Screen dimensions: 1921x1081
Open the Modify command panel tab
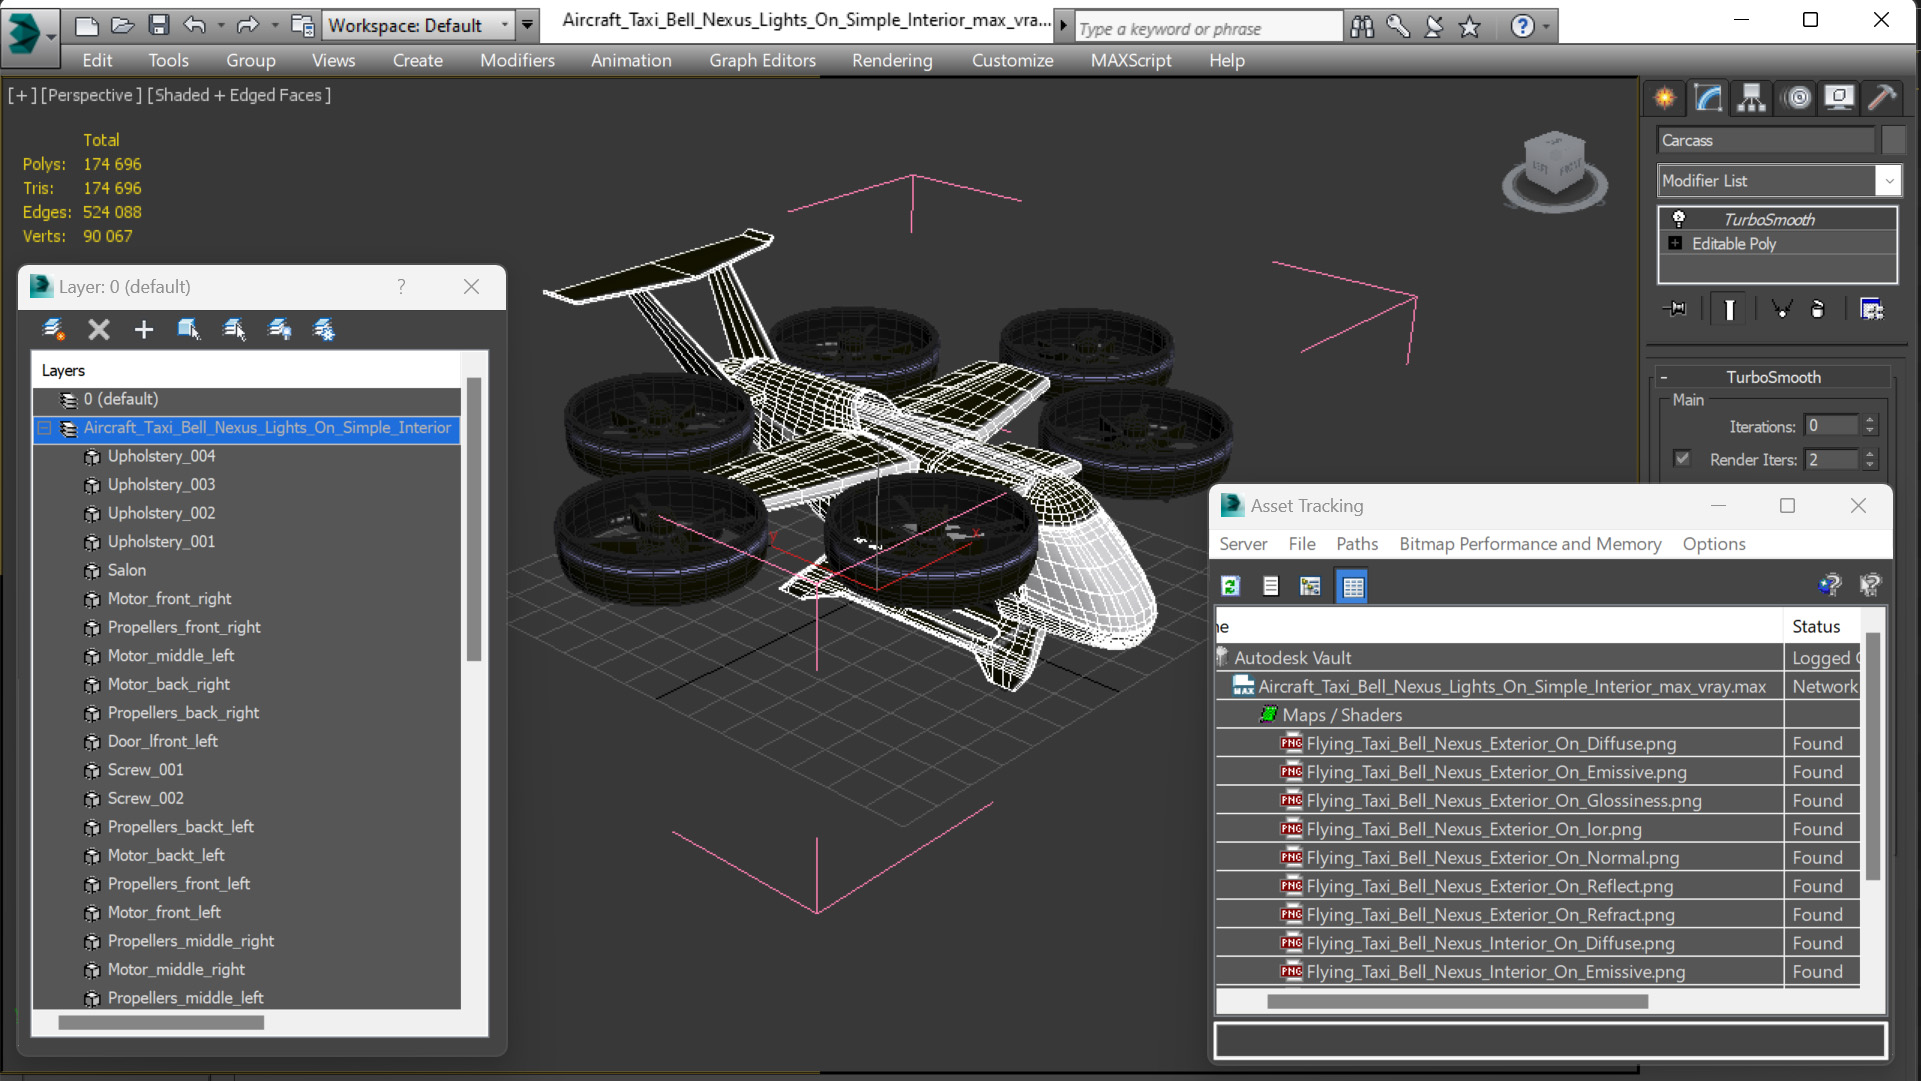[1708, 98]
